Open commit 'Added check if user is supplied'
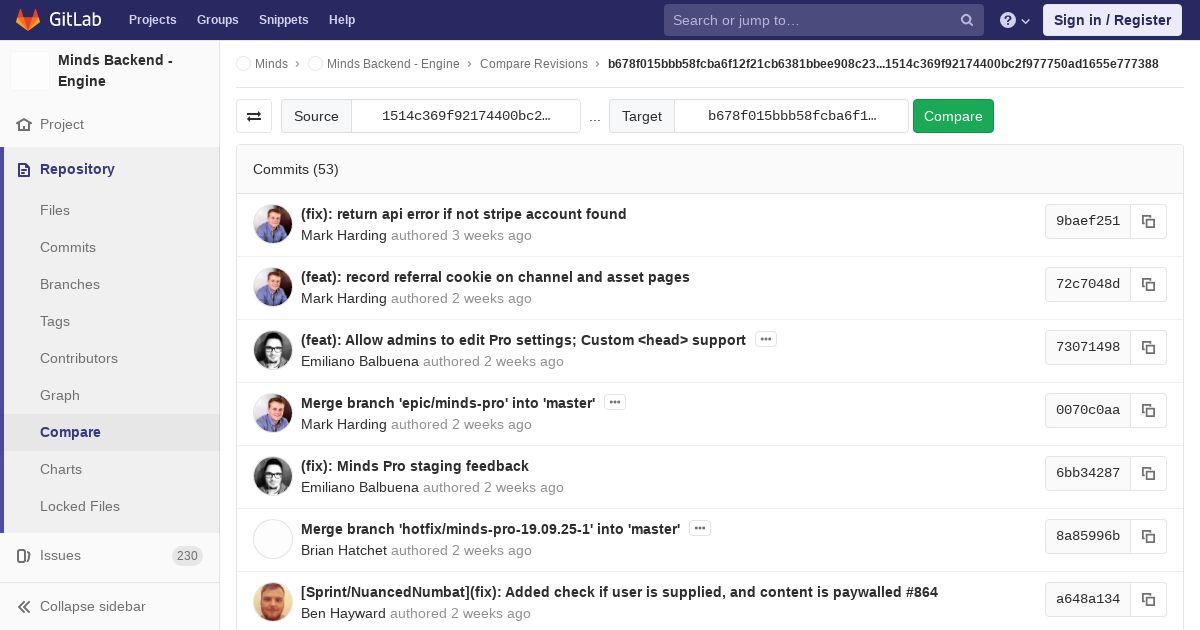Screen dimensions: 1200x630 click(x=619, y=592)
